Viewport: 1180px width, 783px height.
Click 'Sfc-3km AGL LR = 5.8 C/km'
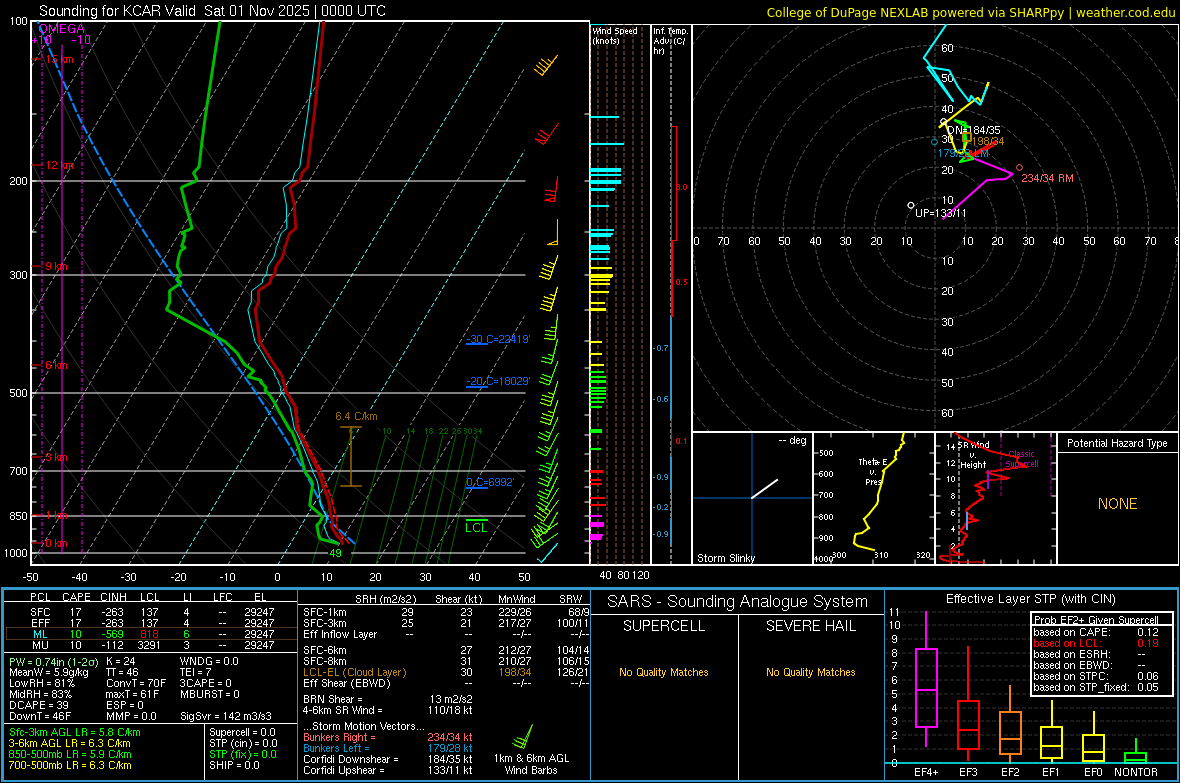(x=75, y=732)
